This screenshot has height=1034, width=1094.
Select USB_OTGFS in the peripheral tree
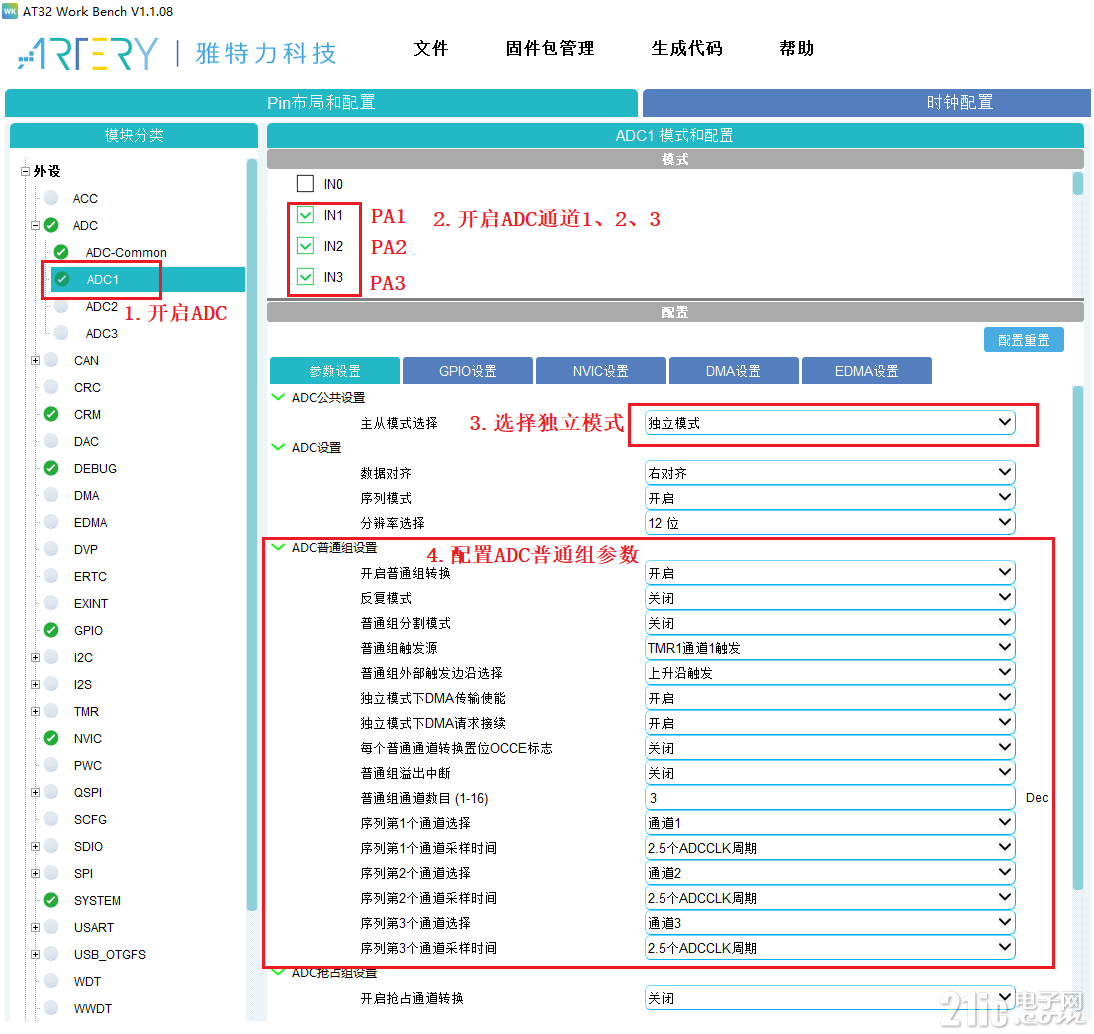[110, 954]
